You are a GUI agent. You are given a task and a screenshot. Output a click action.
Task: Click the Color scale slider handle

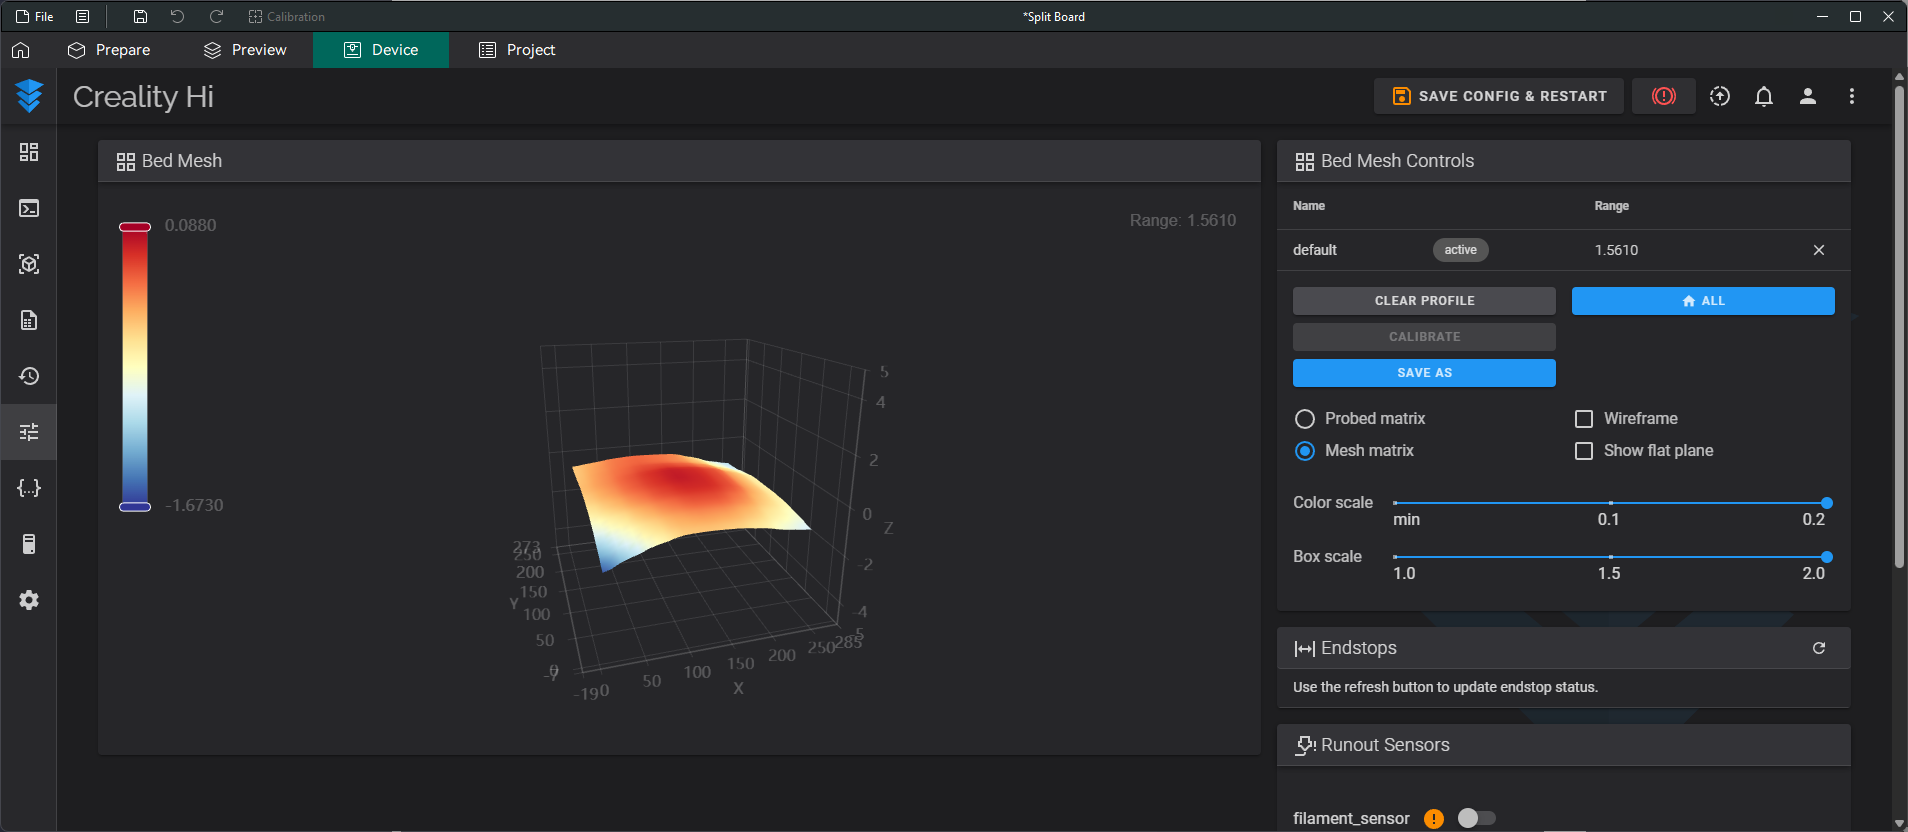pos(1827,503)
